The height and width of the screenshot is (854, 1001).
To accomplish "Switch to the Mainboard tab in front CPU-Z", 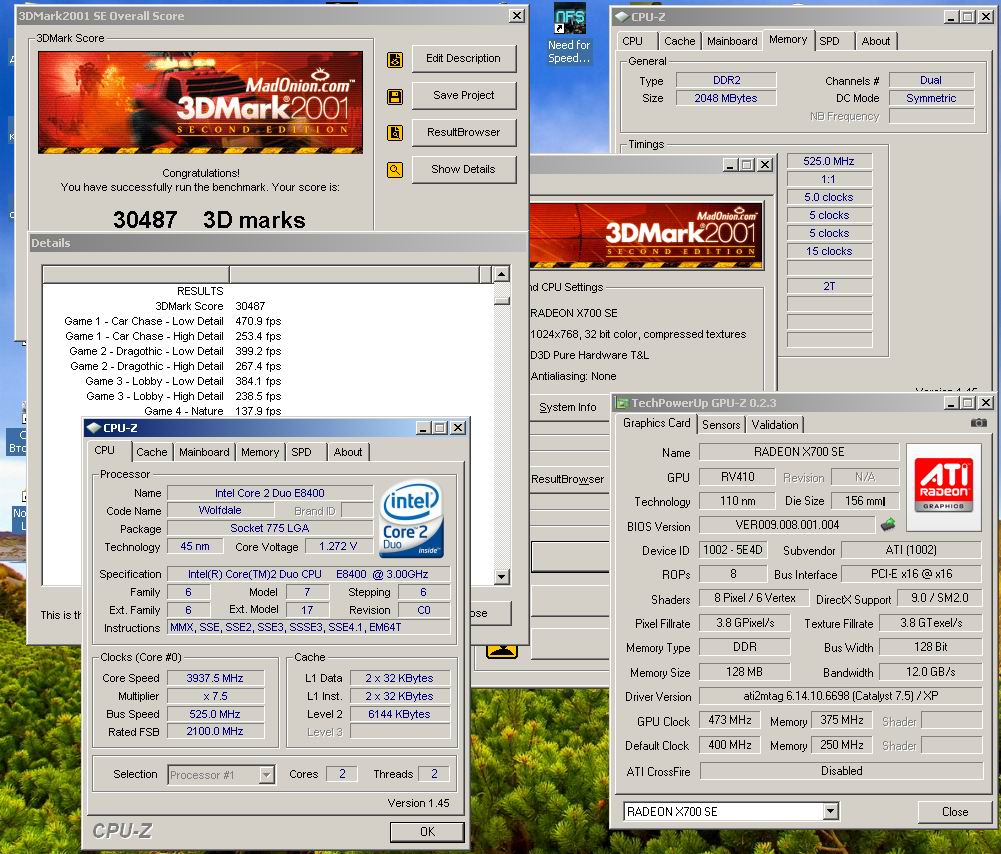I will 204,452.
